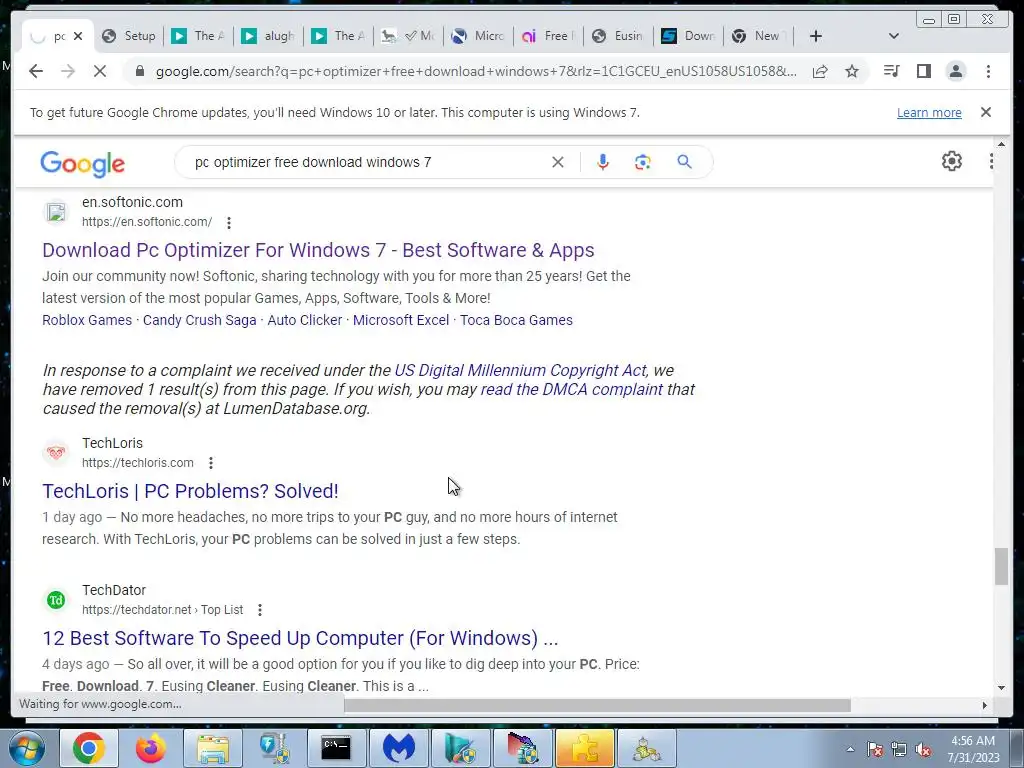The width and height of the screenshot is (1024, 768).
Task: Open Action Center flag icon in tray
Action: [x=875, y=749]
